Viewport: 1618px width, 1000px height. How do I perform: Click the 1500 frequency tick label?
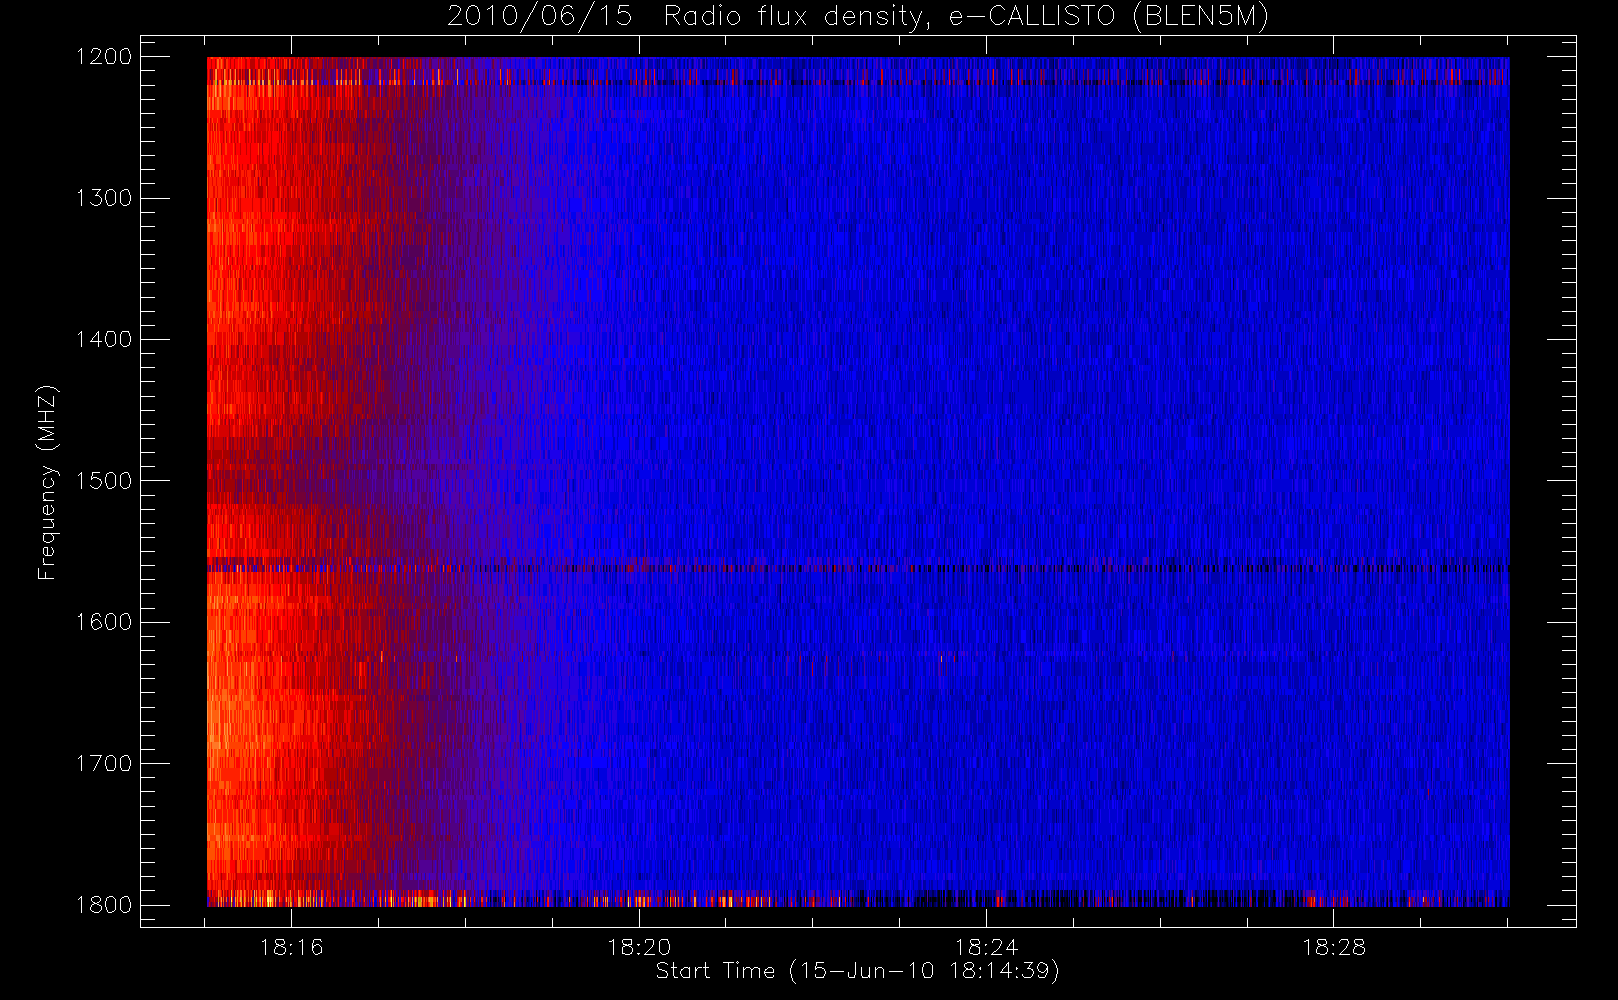pyautogui.click(x=104, y=481)
